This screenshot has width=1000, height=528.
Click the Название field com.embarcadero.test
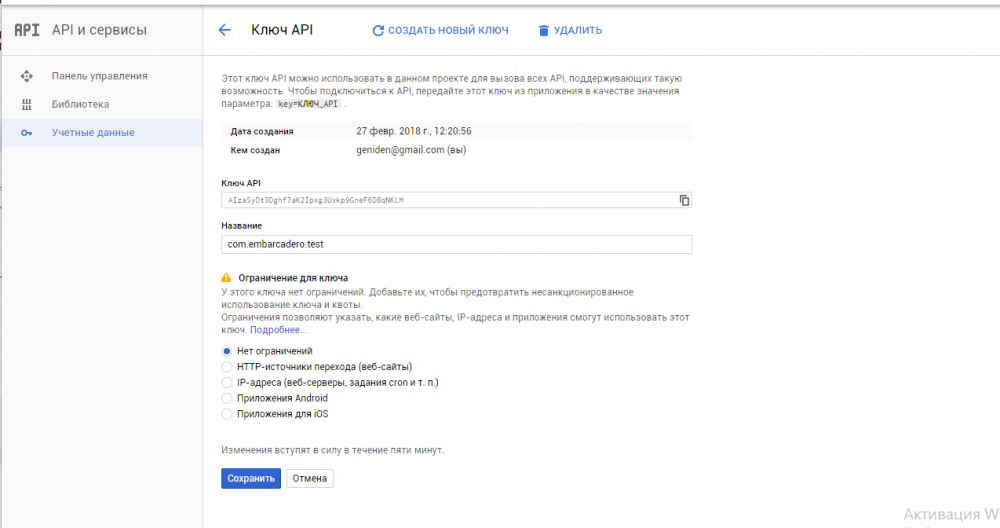pos(456,244)
